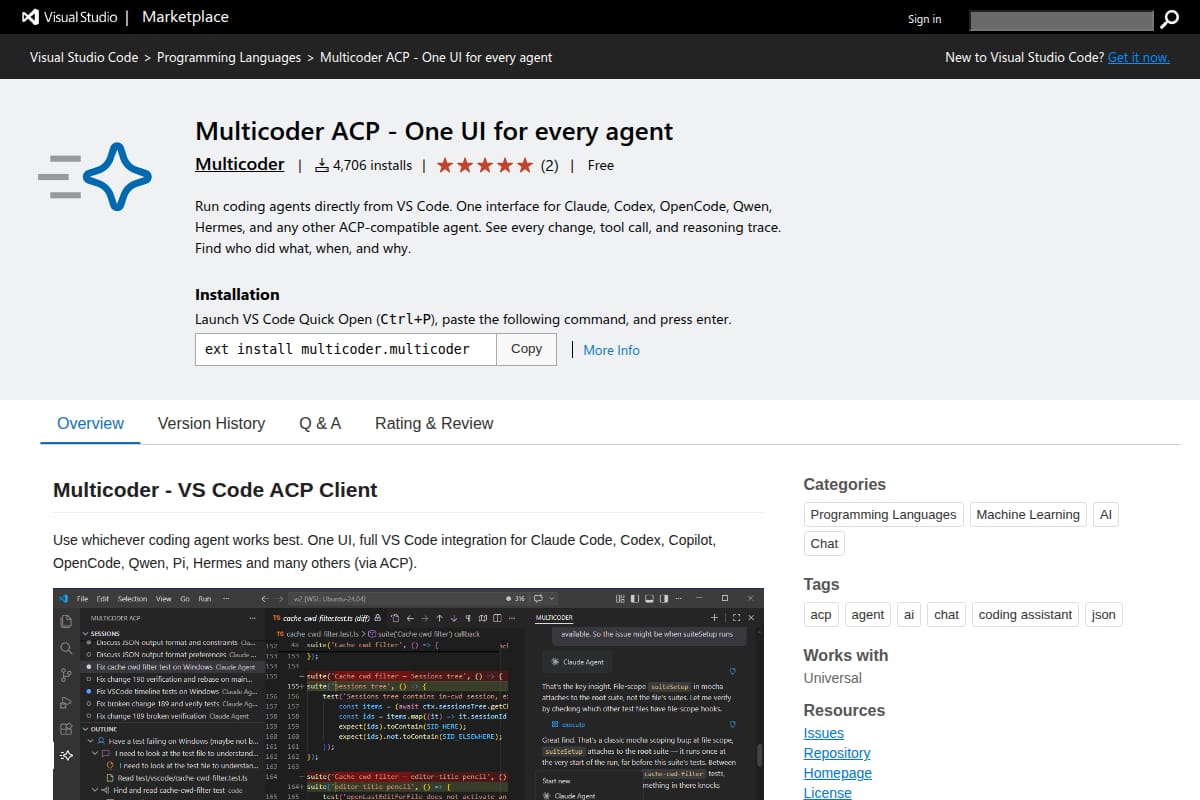Click the 'acp' tag
The height and width of the screenshot is (800, 1200).
[x=821, y=614]
